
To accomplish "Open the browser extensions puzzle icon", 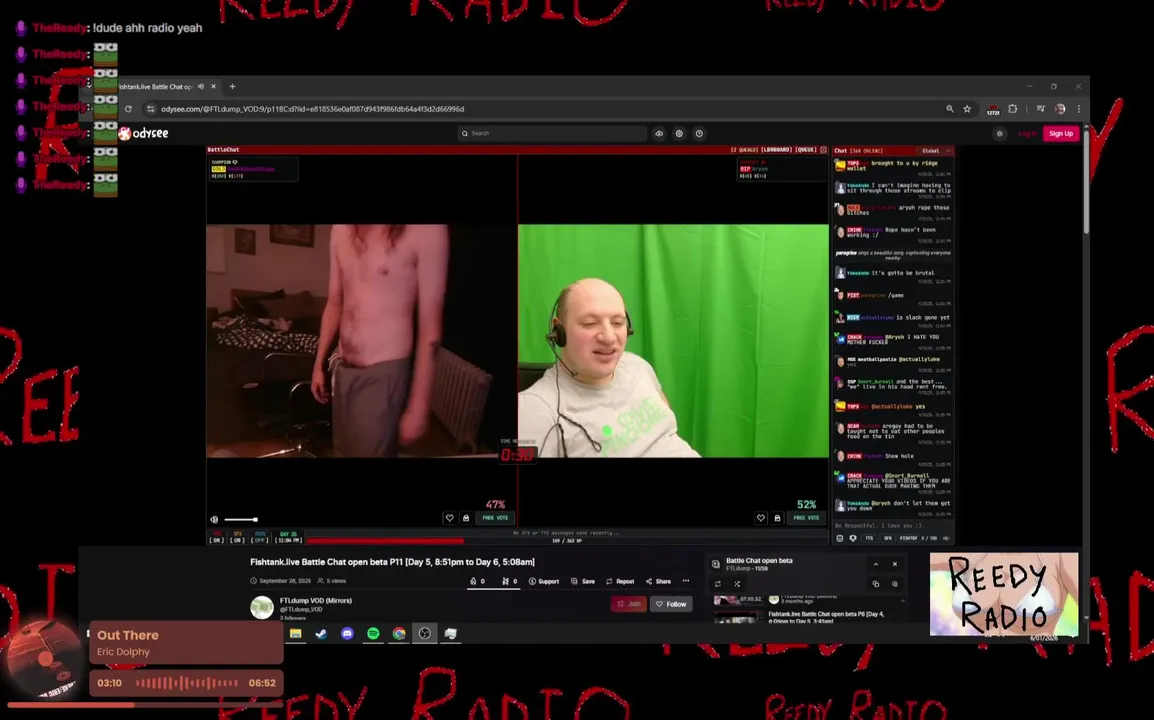I will pyautogui.click(x=1013, y=109).
